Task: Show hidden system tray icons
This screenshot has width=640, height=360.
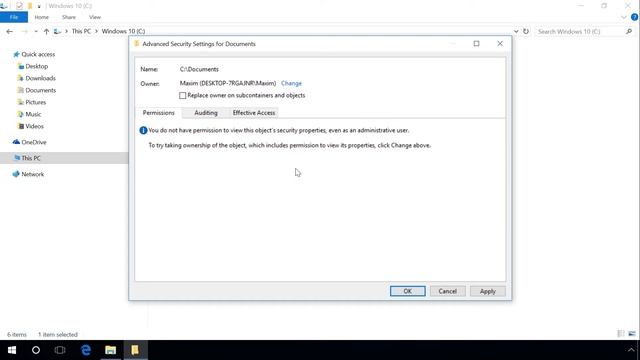Action: coord(631,350)
